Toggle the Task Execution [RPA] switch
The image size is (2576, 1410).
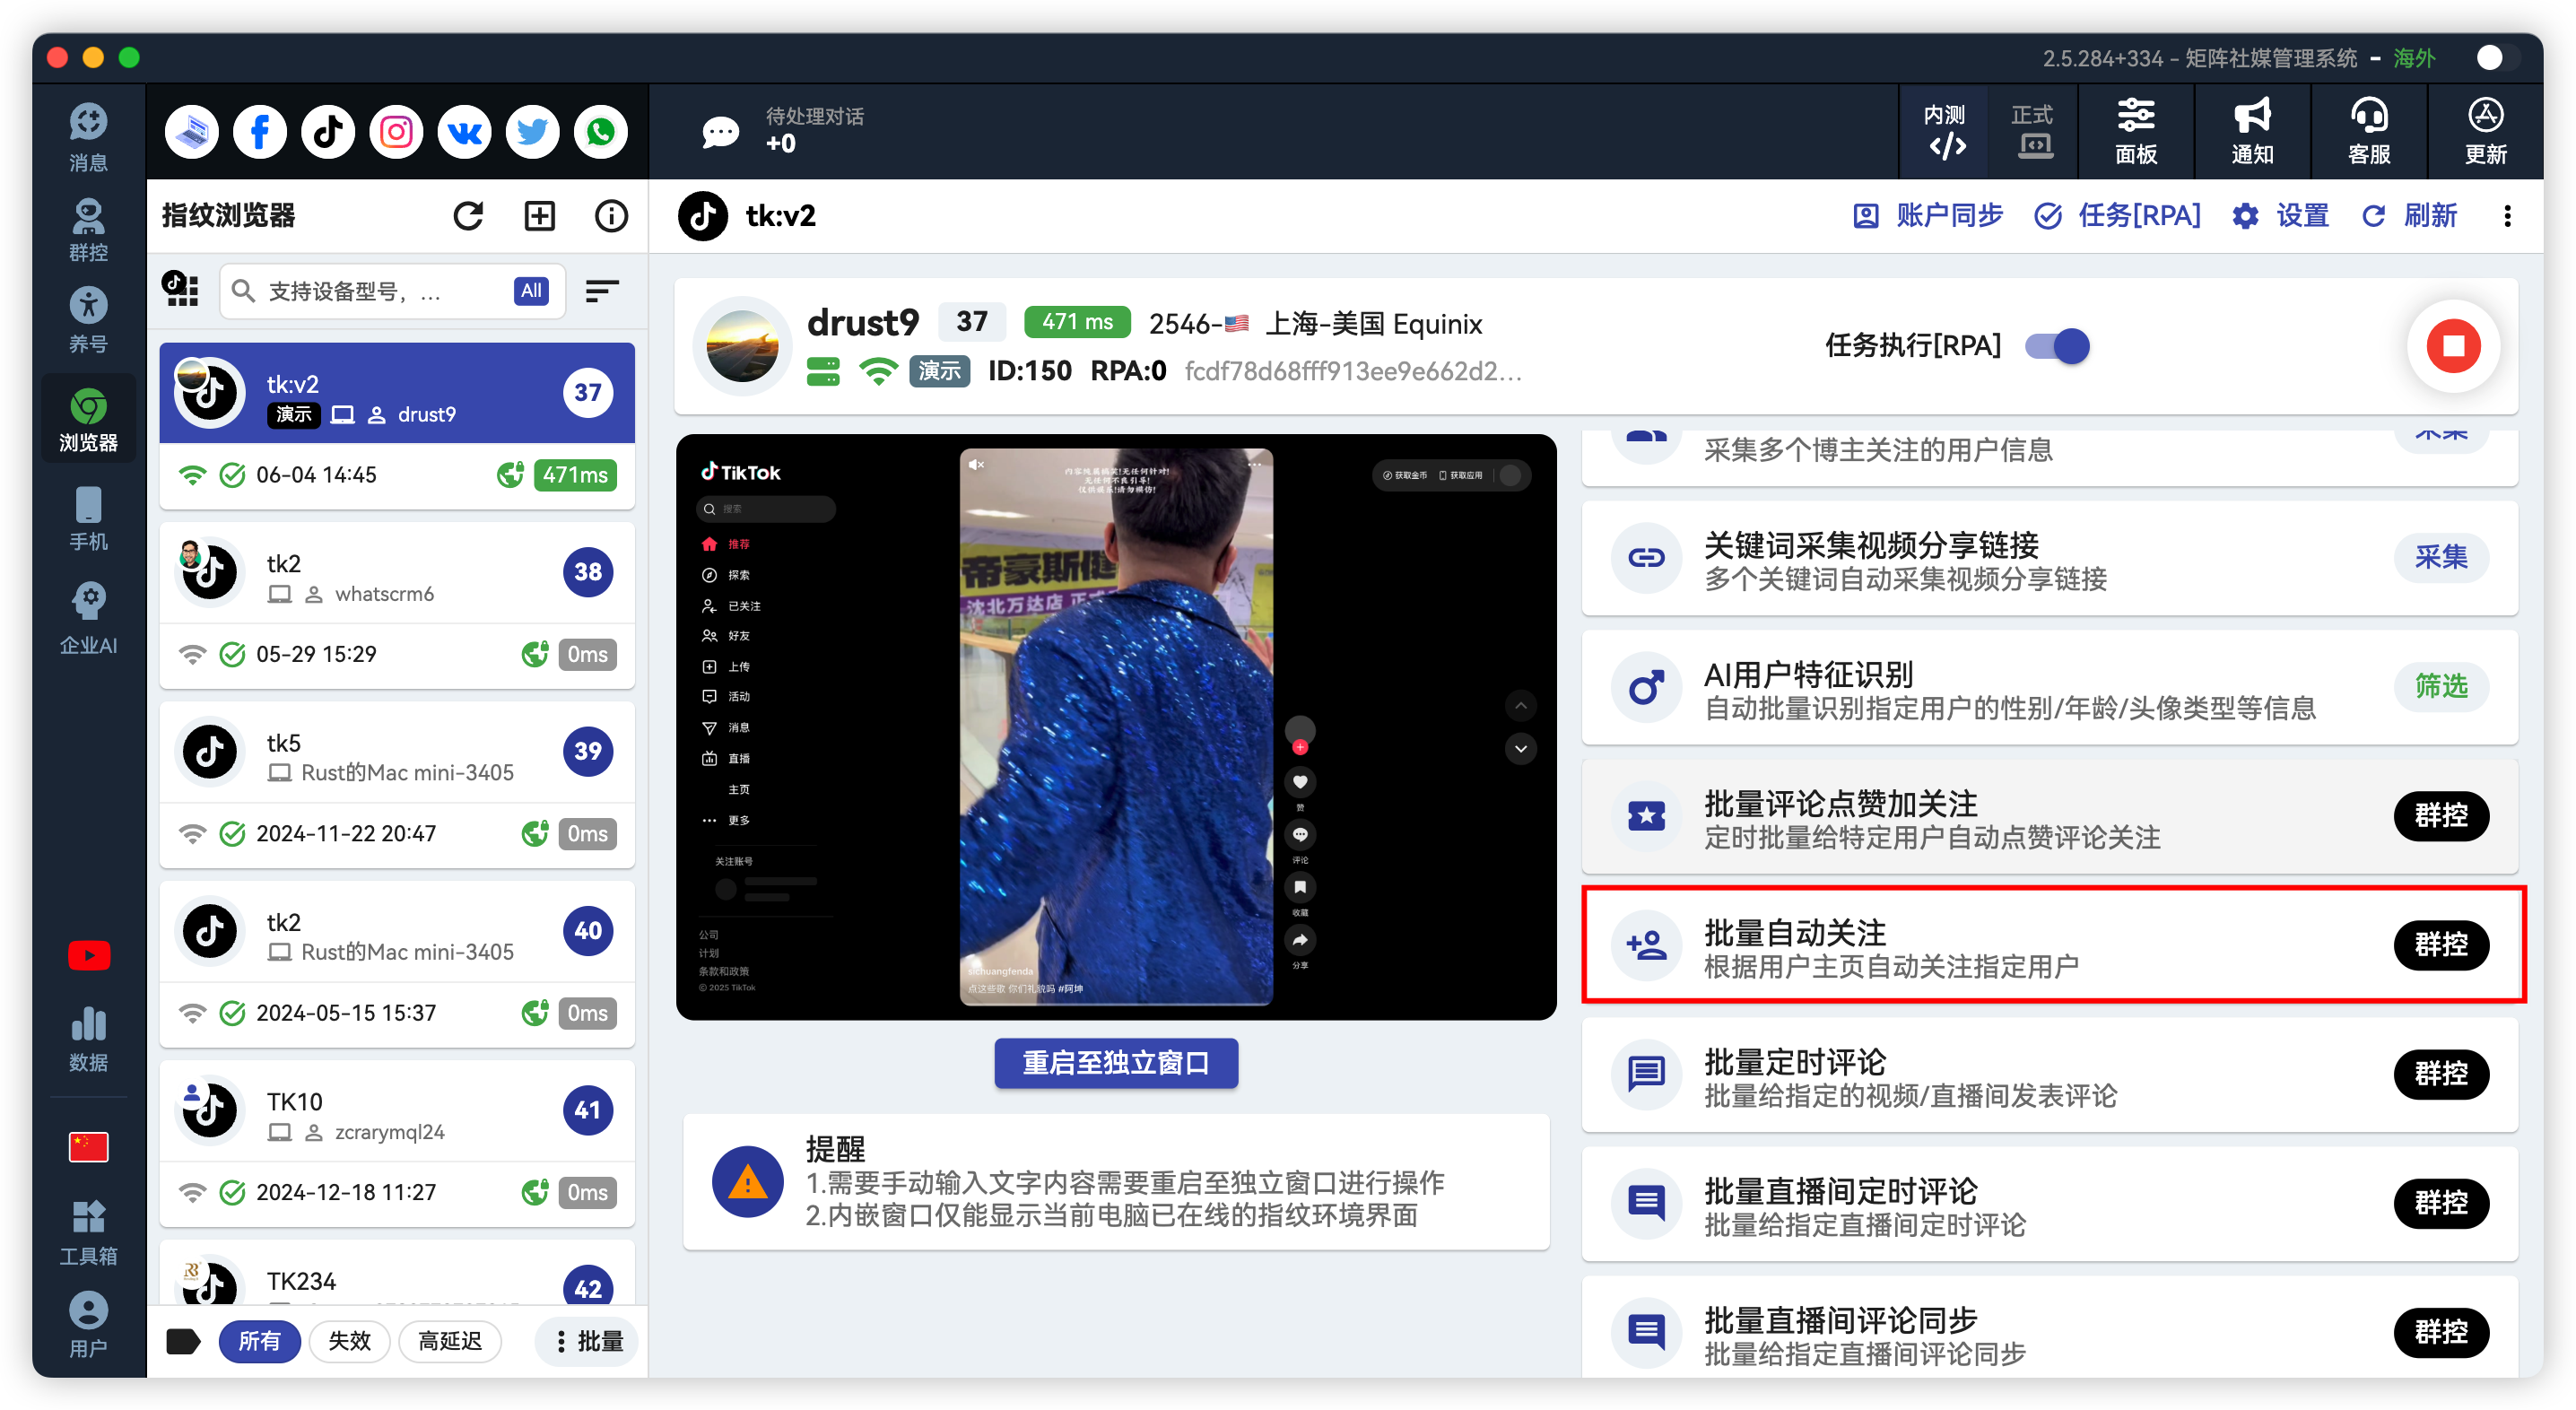coord(2057,346)
